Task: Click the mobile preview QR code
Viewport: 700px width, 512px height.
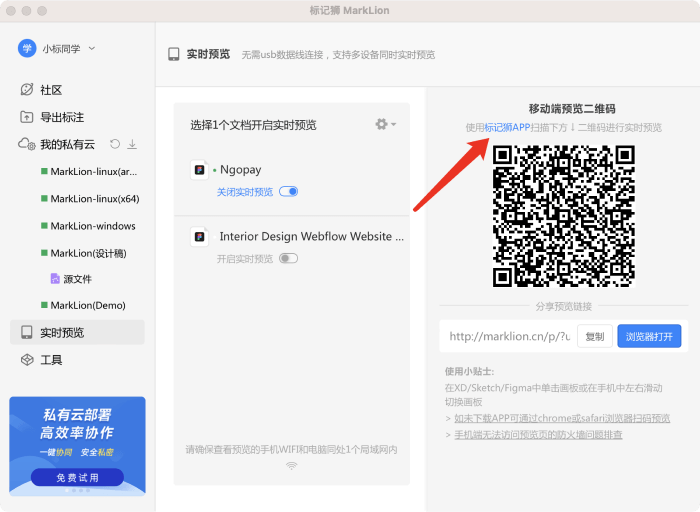Action: (x=564, y=216)
